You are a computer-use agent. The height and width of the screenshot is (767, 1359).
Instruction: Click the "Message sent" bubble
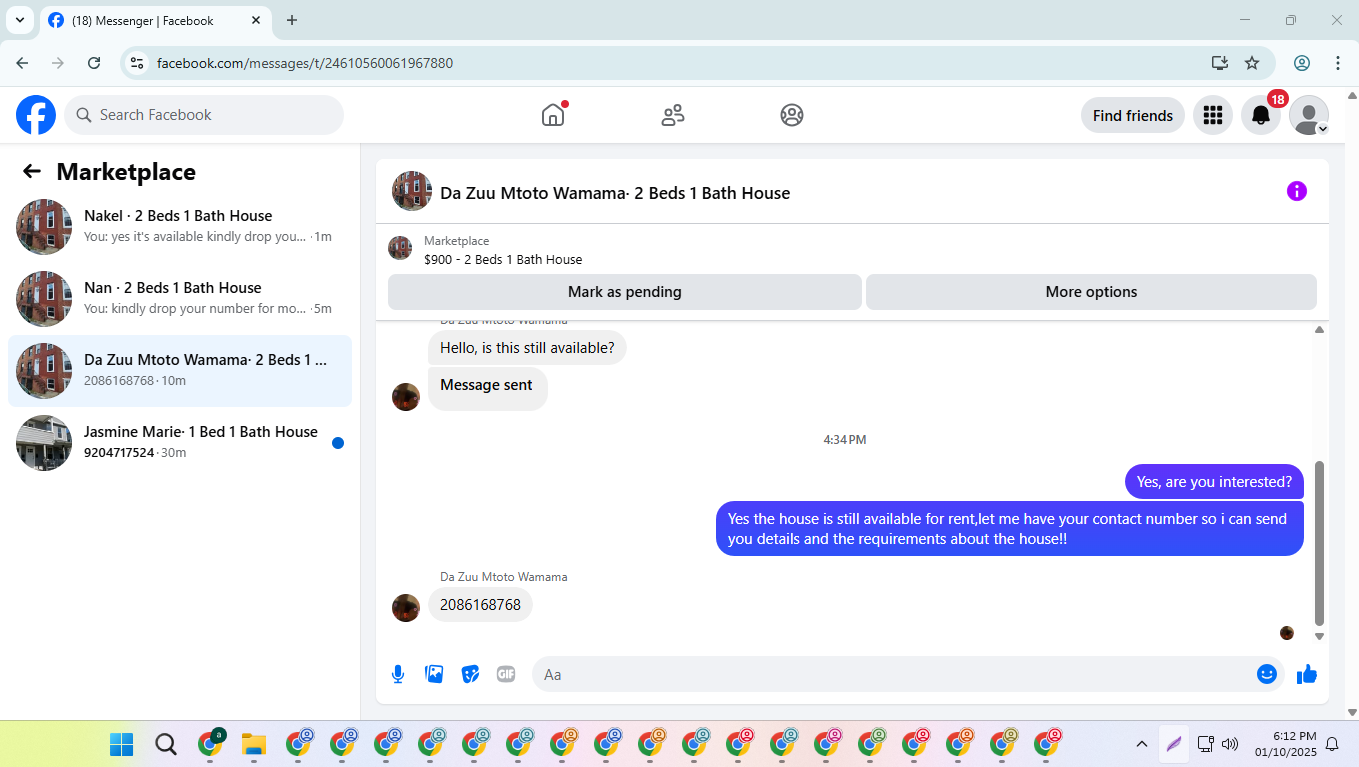pos(487,388)
